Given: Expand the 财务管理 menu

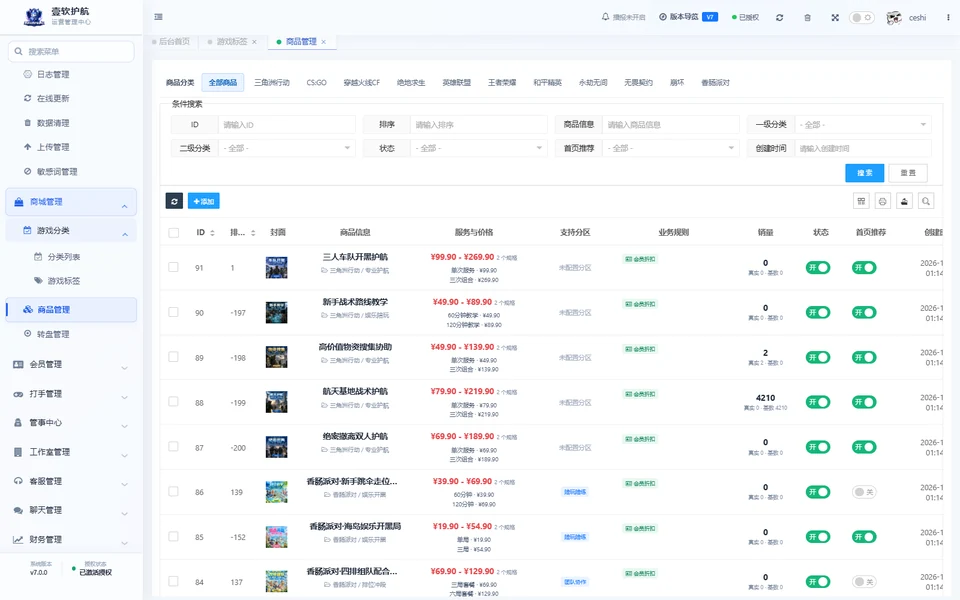Looking at the screenshot, I should 71,539.
